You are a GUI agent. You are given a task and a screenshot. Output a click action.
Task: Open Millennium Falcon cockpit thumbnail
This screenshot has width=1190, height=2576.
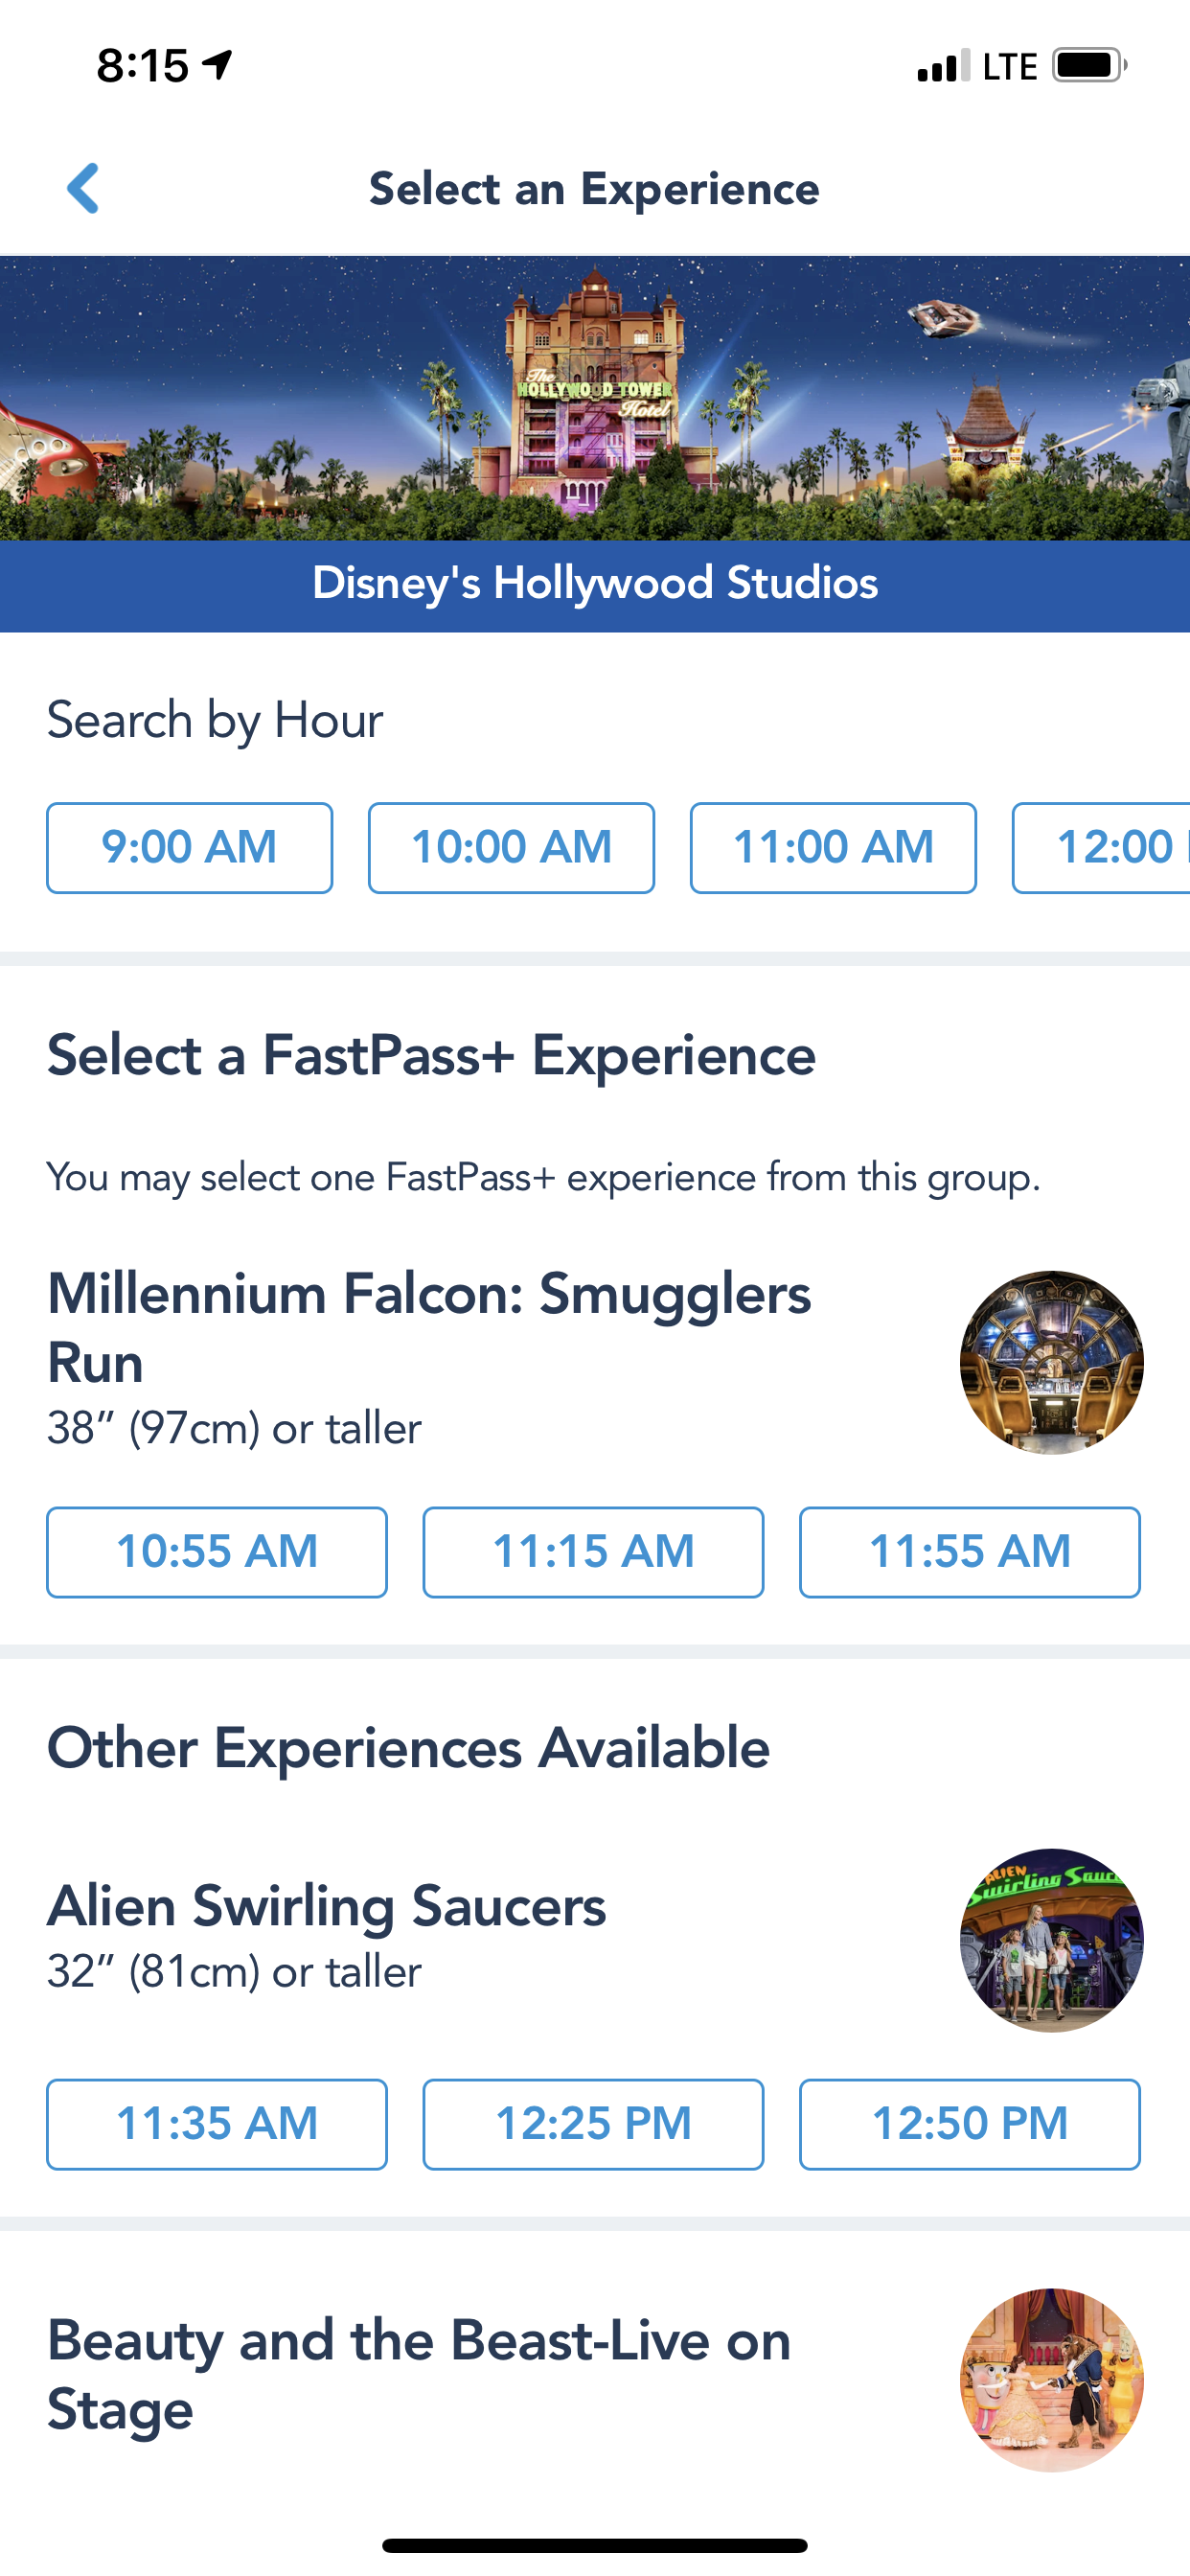[x=1051, y=1362]
